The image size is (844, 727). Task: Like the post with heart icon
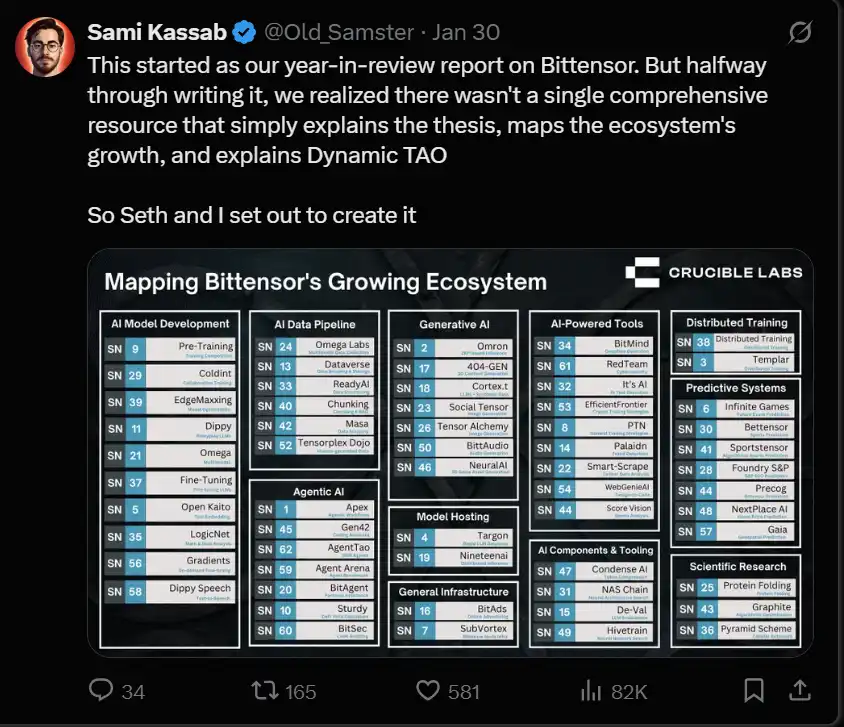(x=428, y=690)
